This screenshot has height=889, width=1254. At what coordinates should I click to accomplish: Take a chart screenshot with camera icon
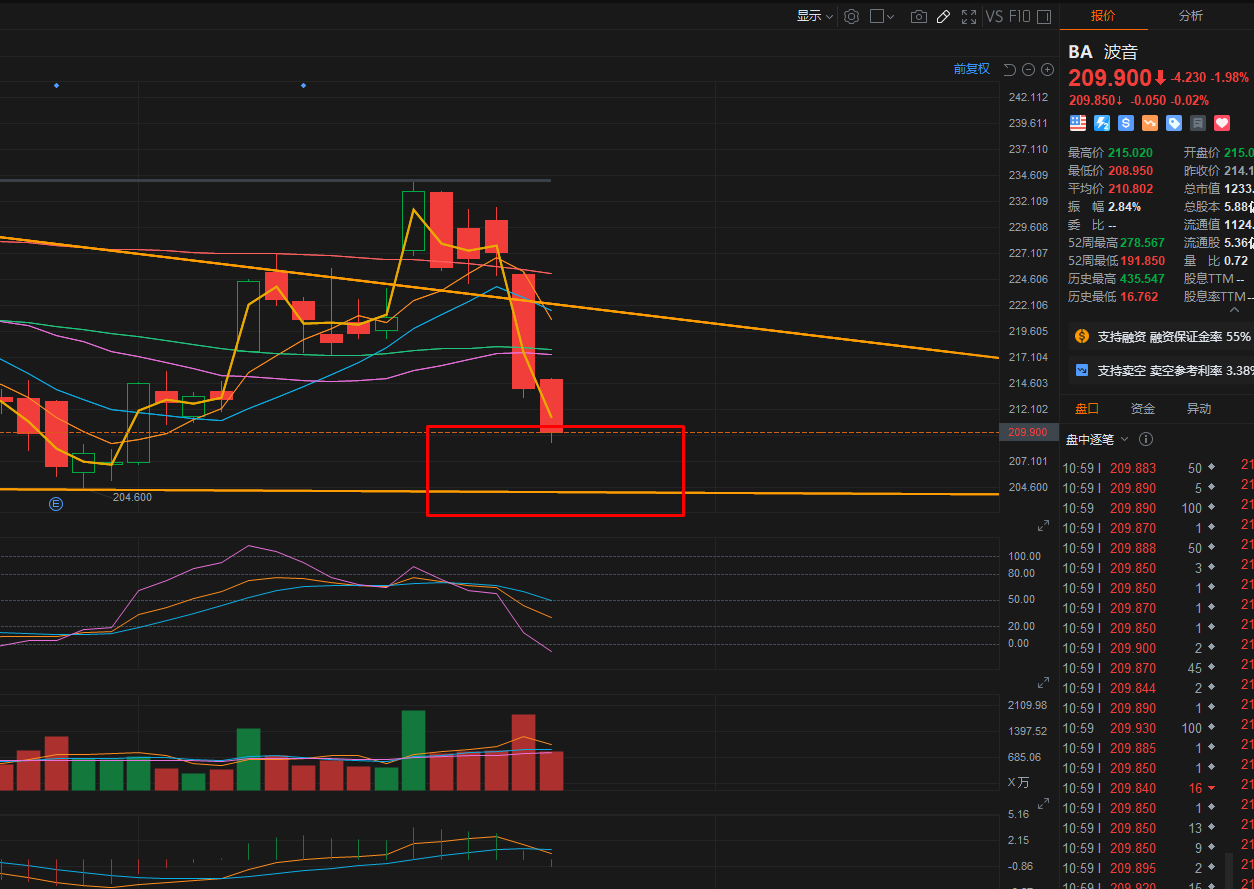918,16
